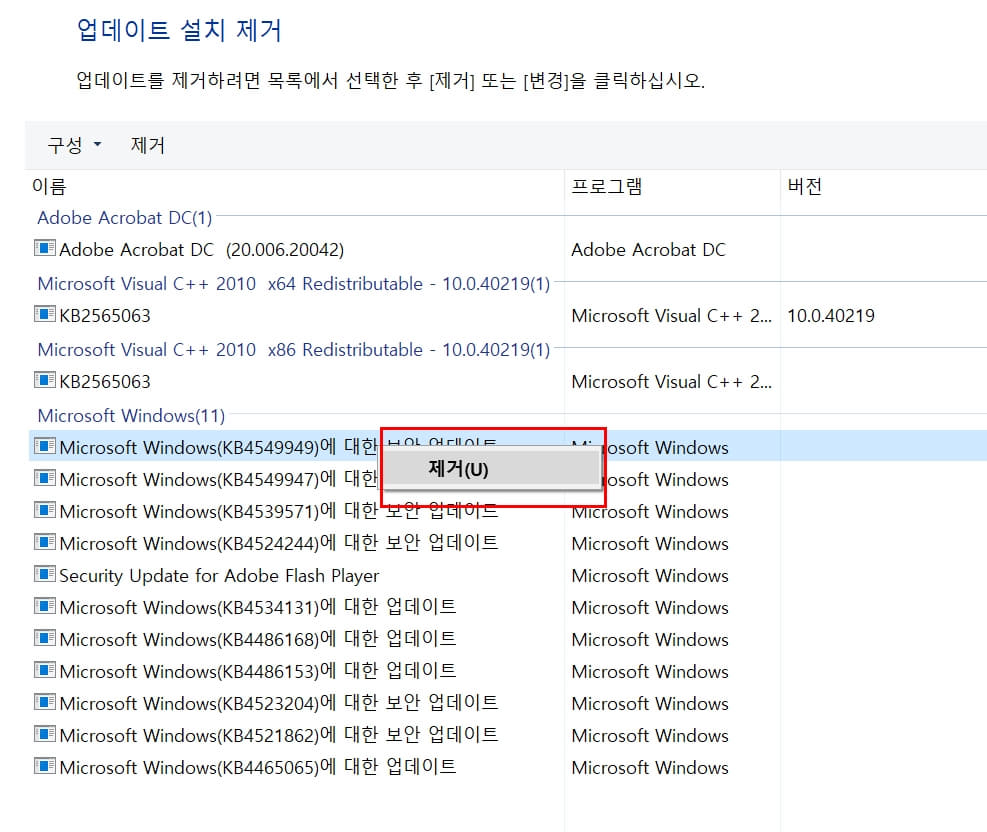The width and height of the screenshot is (987, 832).
Task: Click the update icon for KB4465065
Action: [45, 767]
